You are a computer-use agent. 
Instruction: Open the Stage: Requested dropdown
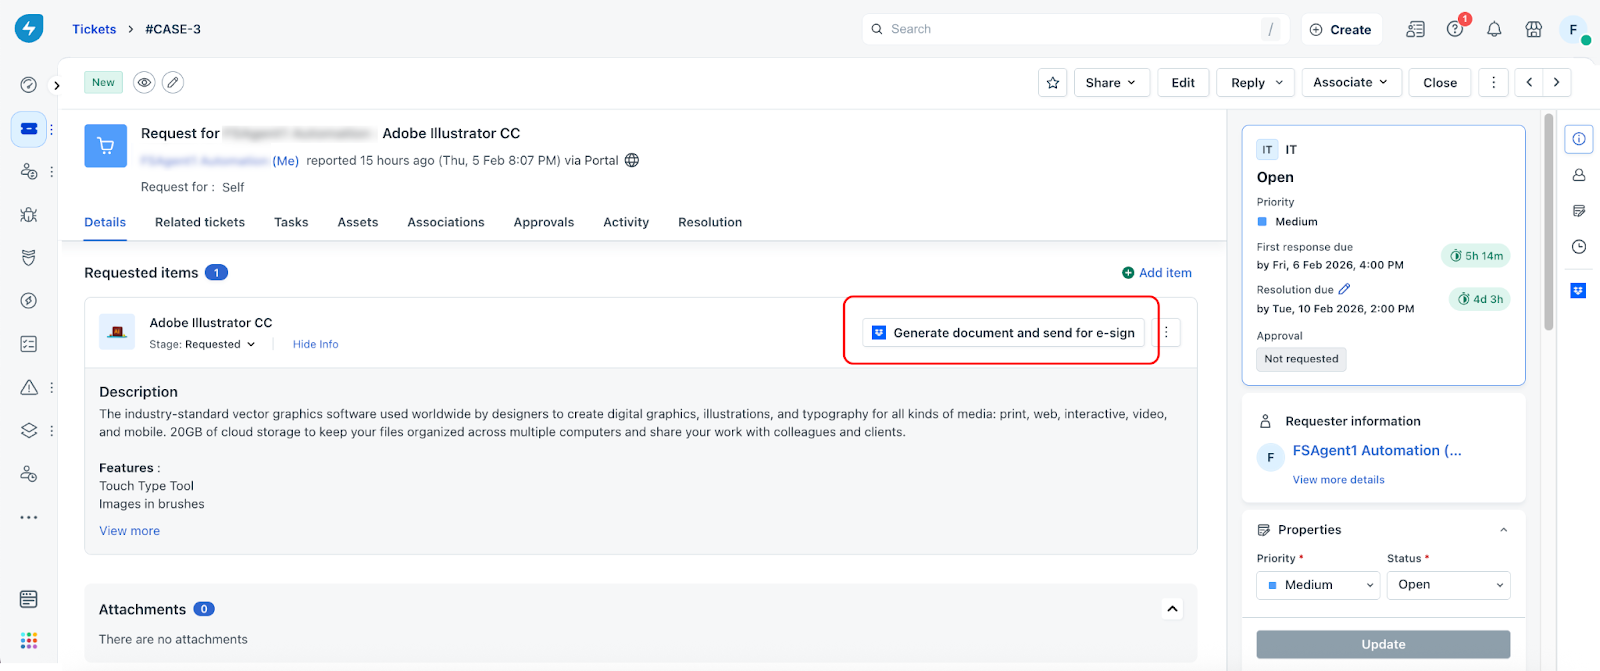[202, 345]
